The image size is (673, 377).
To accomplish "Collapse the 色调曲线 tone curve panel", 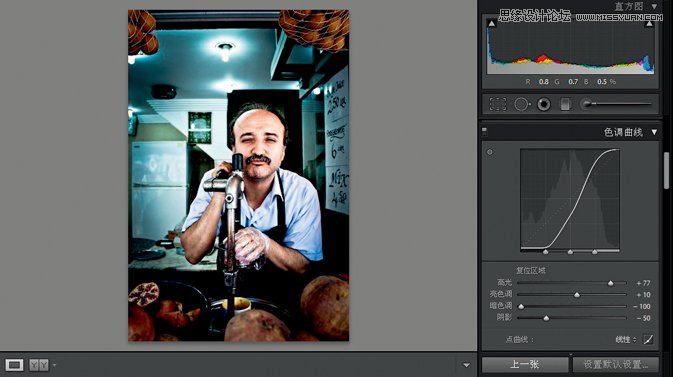I will coord(654,132).
